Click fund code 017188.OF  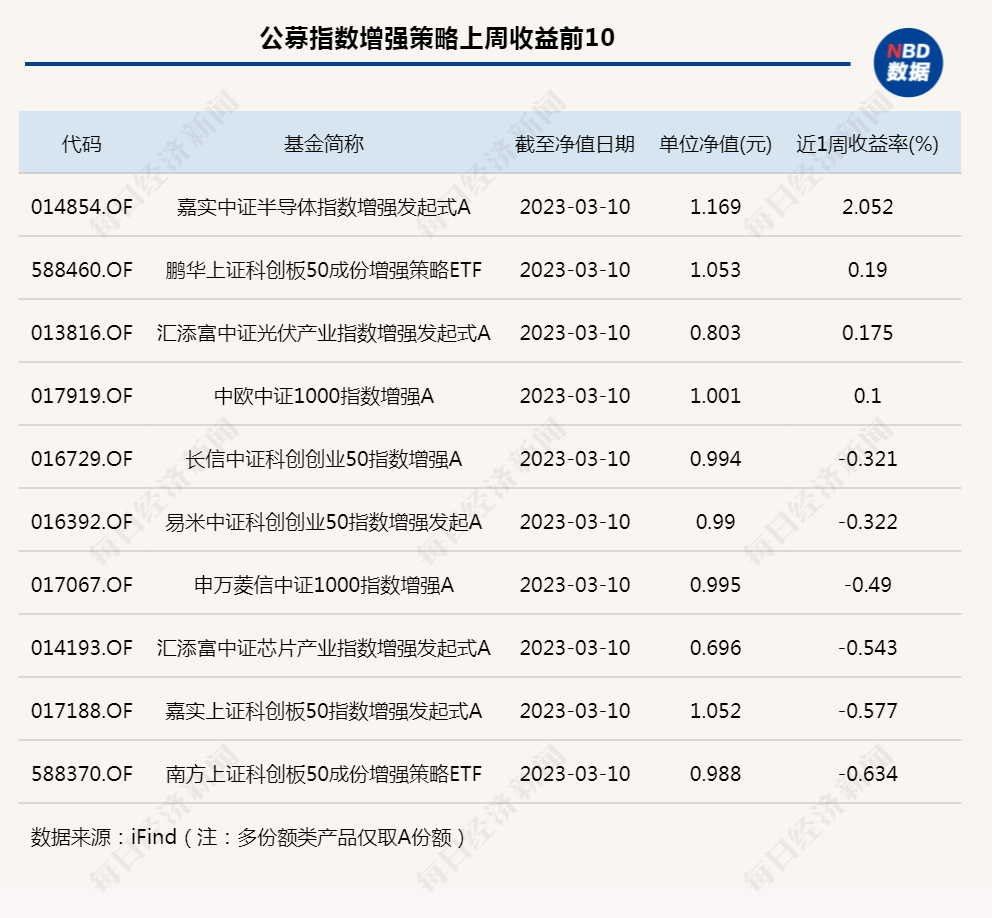click(81, 711)
